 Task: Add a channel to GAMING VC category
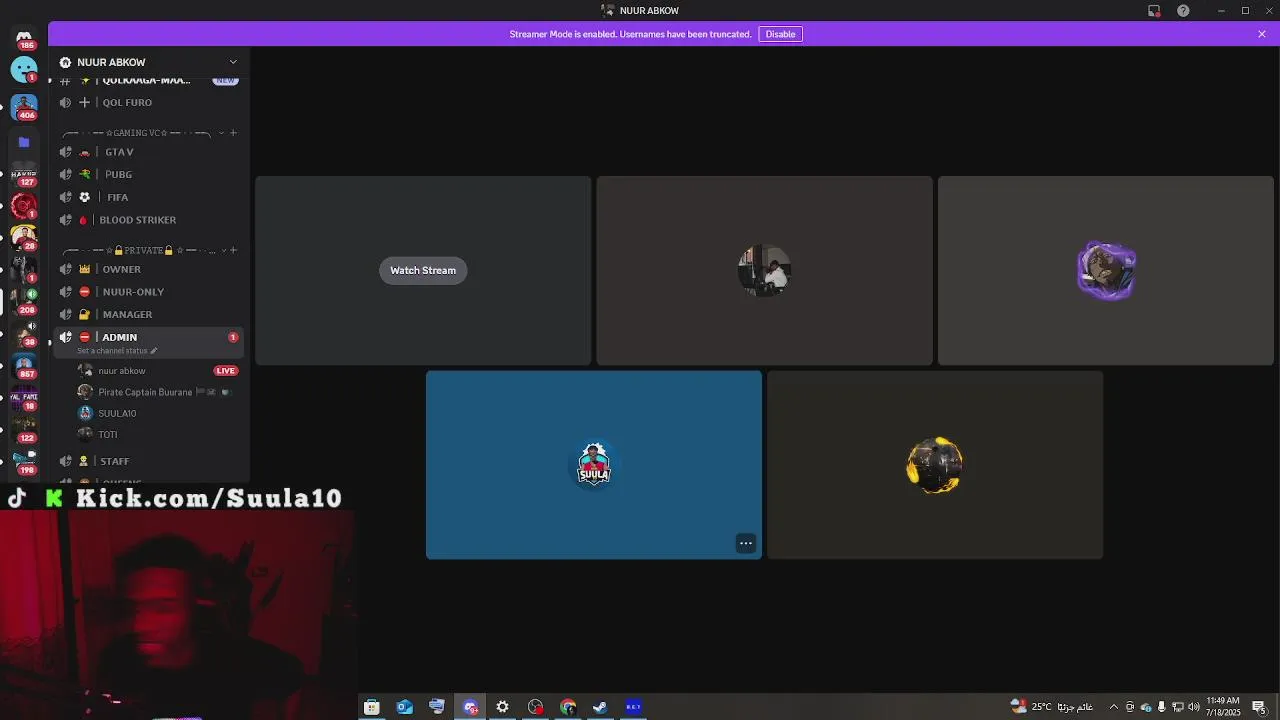[x=233, y=133]
